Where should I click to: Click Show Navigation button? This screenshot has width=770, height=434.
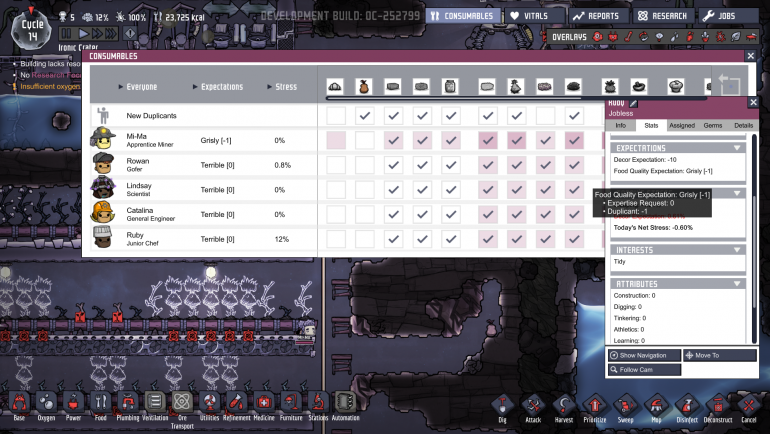click(x=644, y=355)
